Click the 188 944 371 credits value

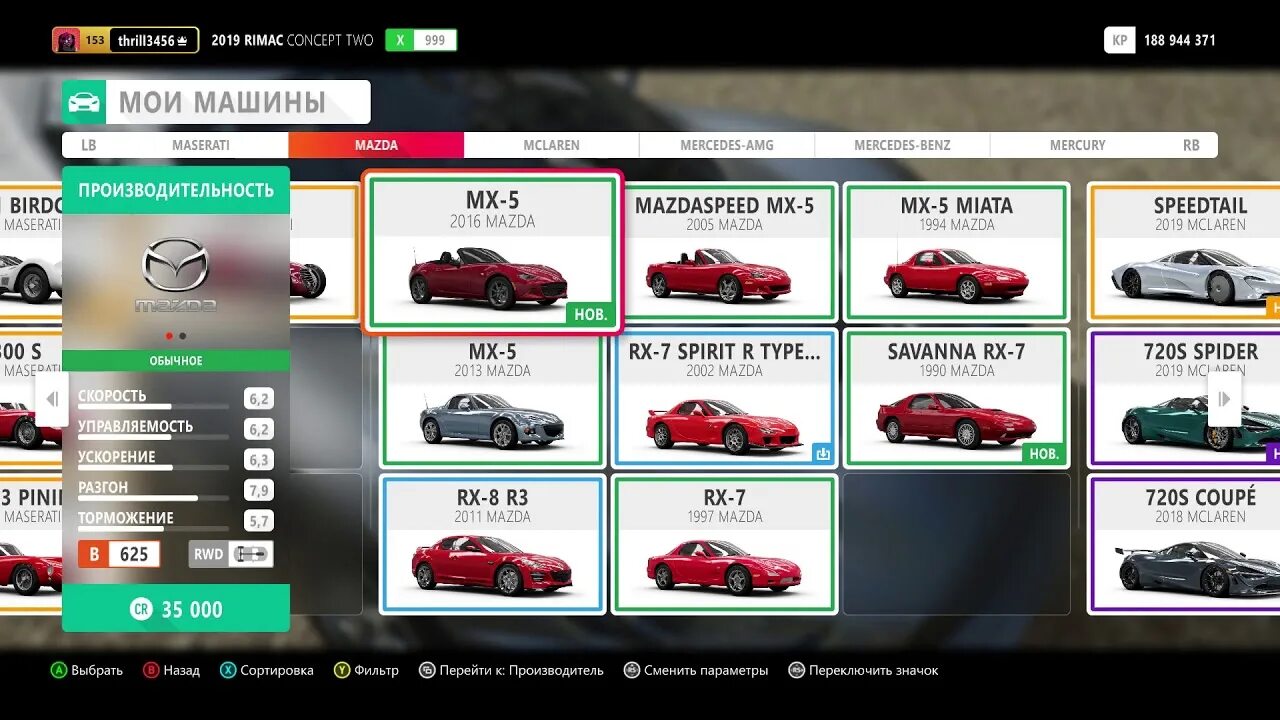pos(1180,40)
